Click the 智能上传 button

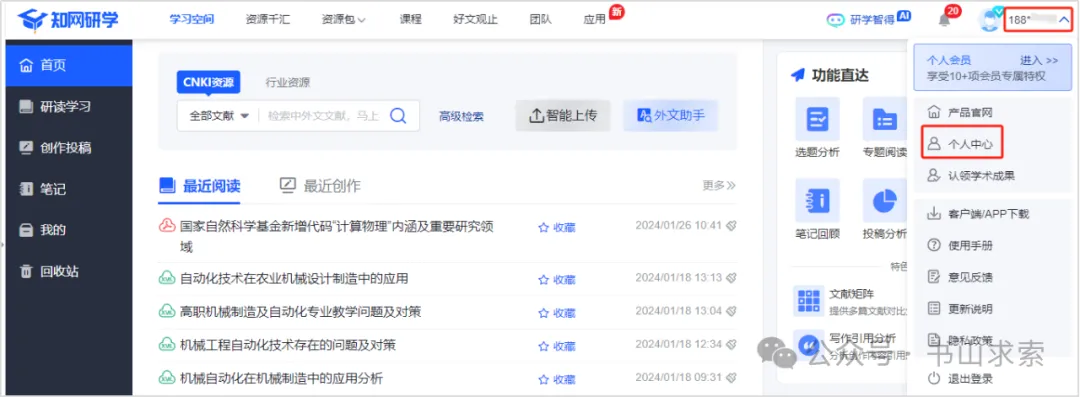pos(563,116)
